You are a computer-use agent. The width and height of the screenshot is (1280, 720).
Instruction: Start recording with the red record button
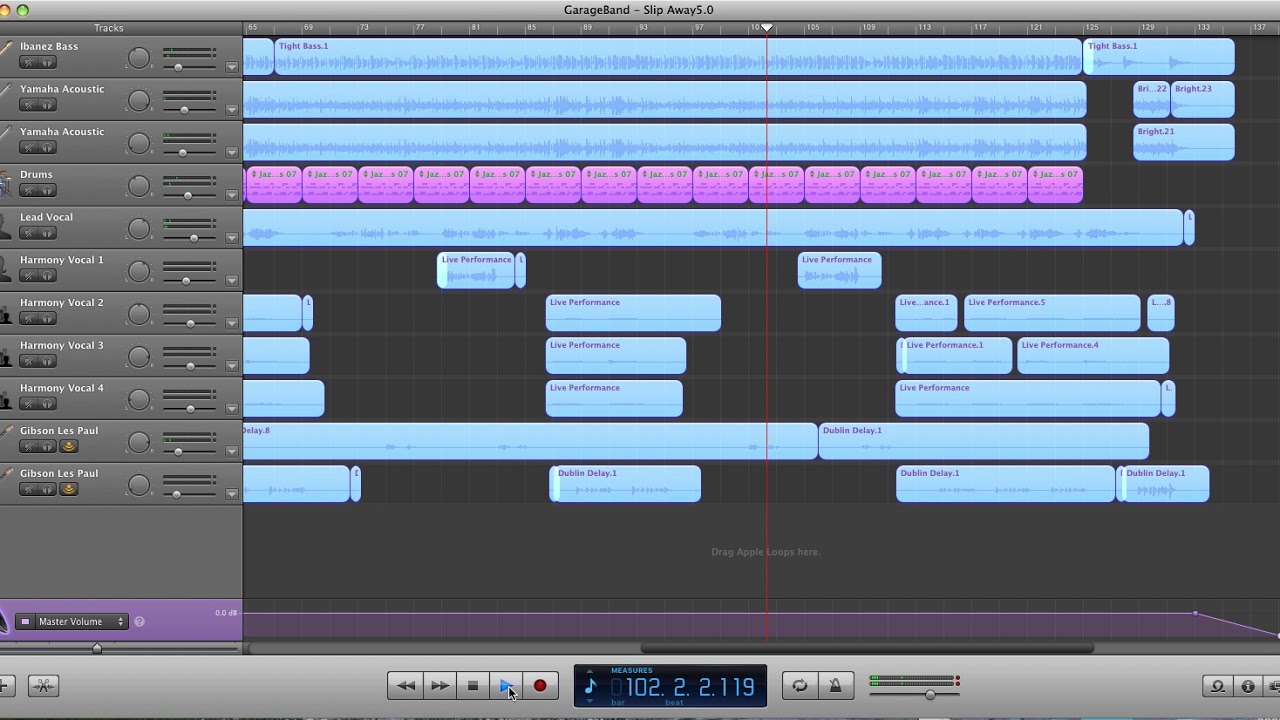coord(540,686)
